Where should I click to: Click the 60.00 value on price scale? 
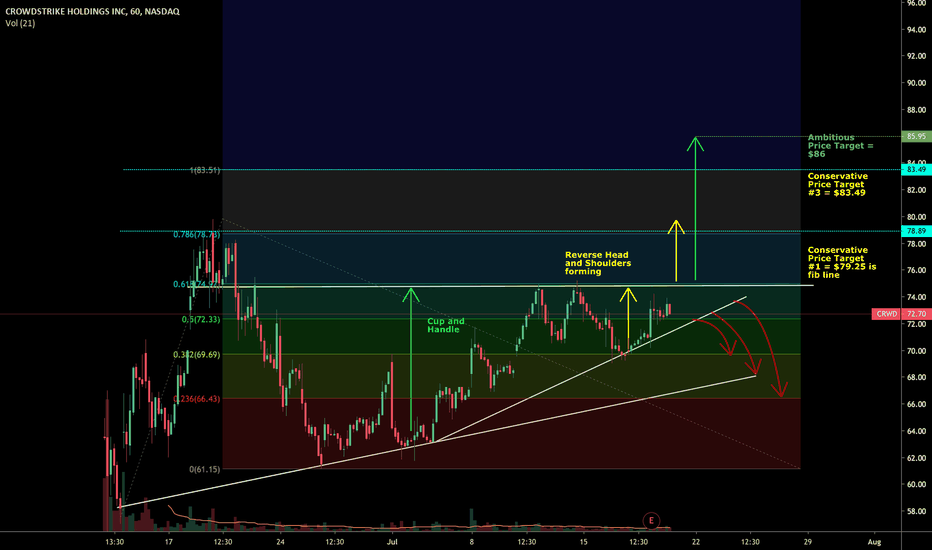tap(916, 485)
